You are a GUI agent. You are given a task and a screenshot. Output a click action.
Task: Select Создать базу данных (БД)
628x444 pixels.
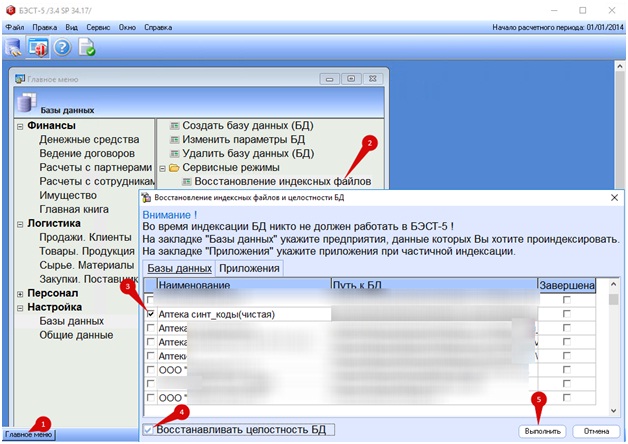tap(248, 126)
